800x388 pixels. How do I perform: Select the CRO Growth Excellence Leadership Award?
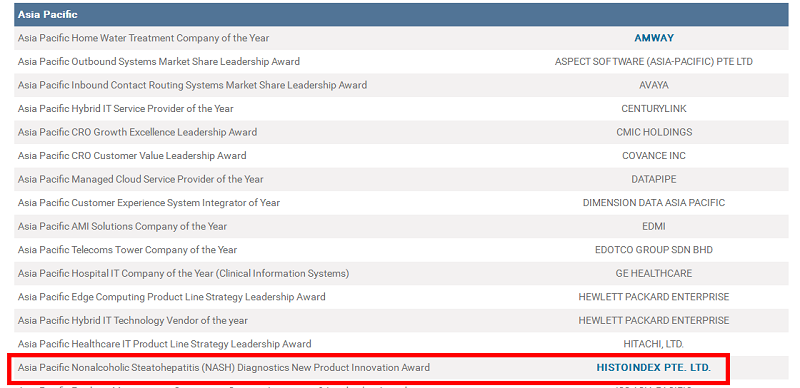click(x=137, y=132)
